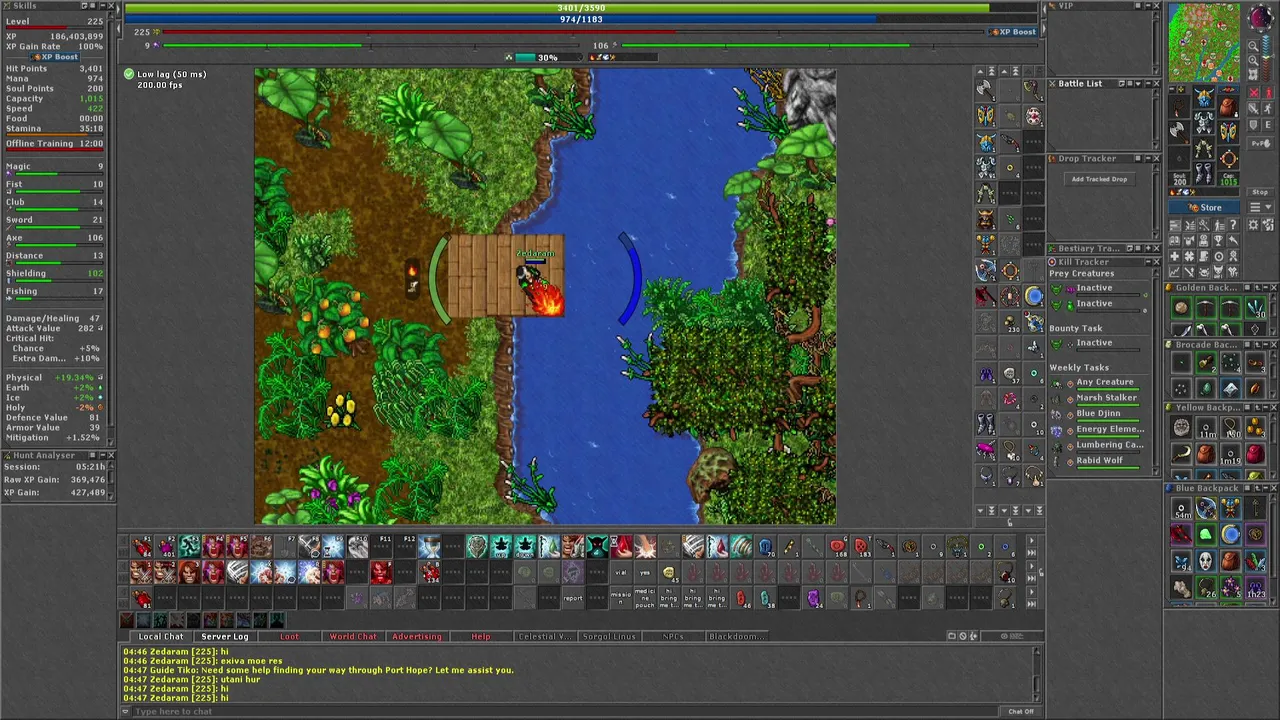The height and width of the screenshot is (720, 1280).
Task: Open the NPCs chat tab
Action: click(x=673, y=636)
